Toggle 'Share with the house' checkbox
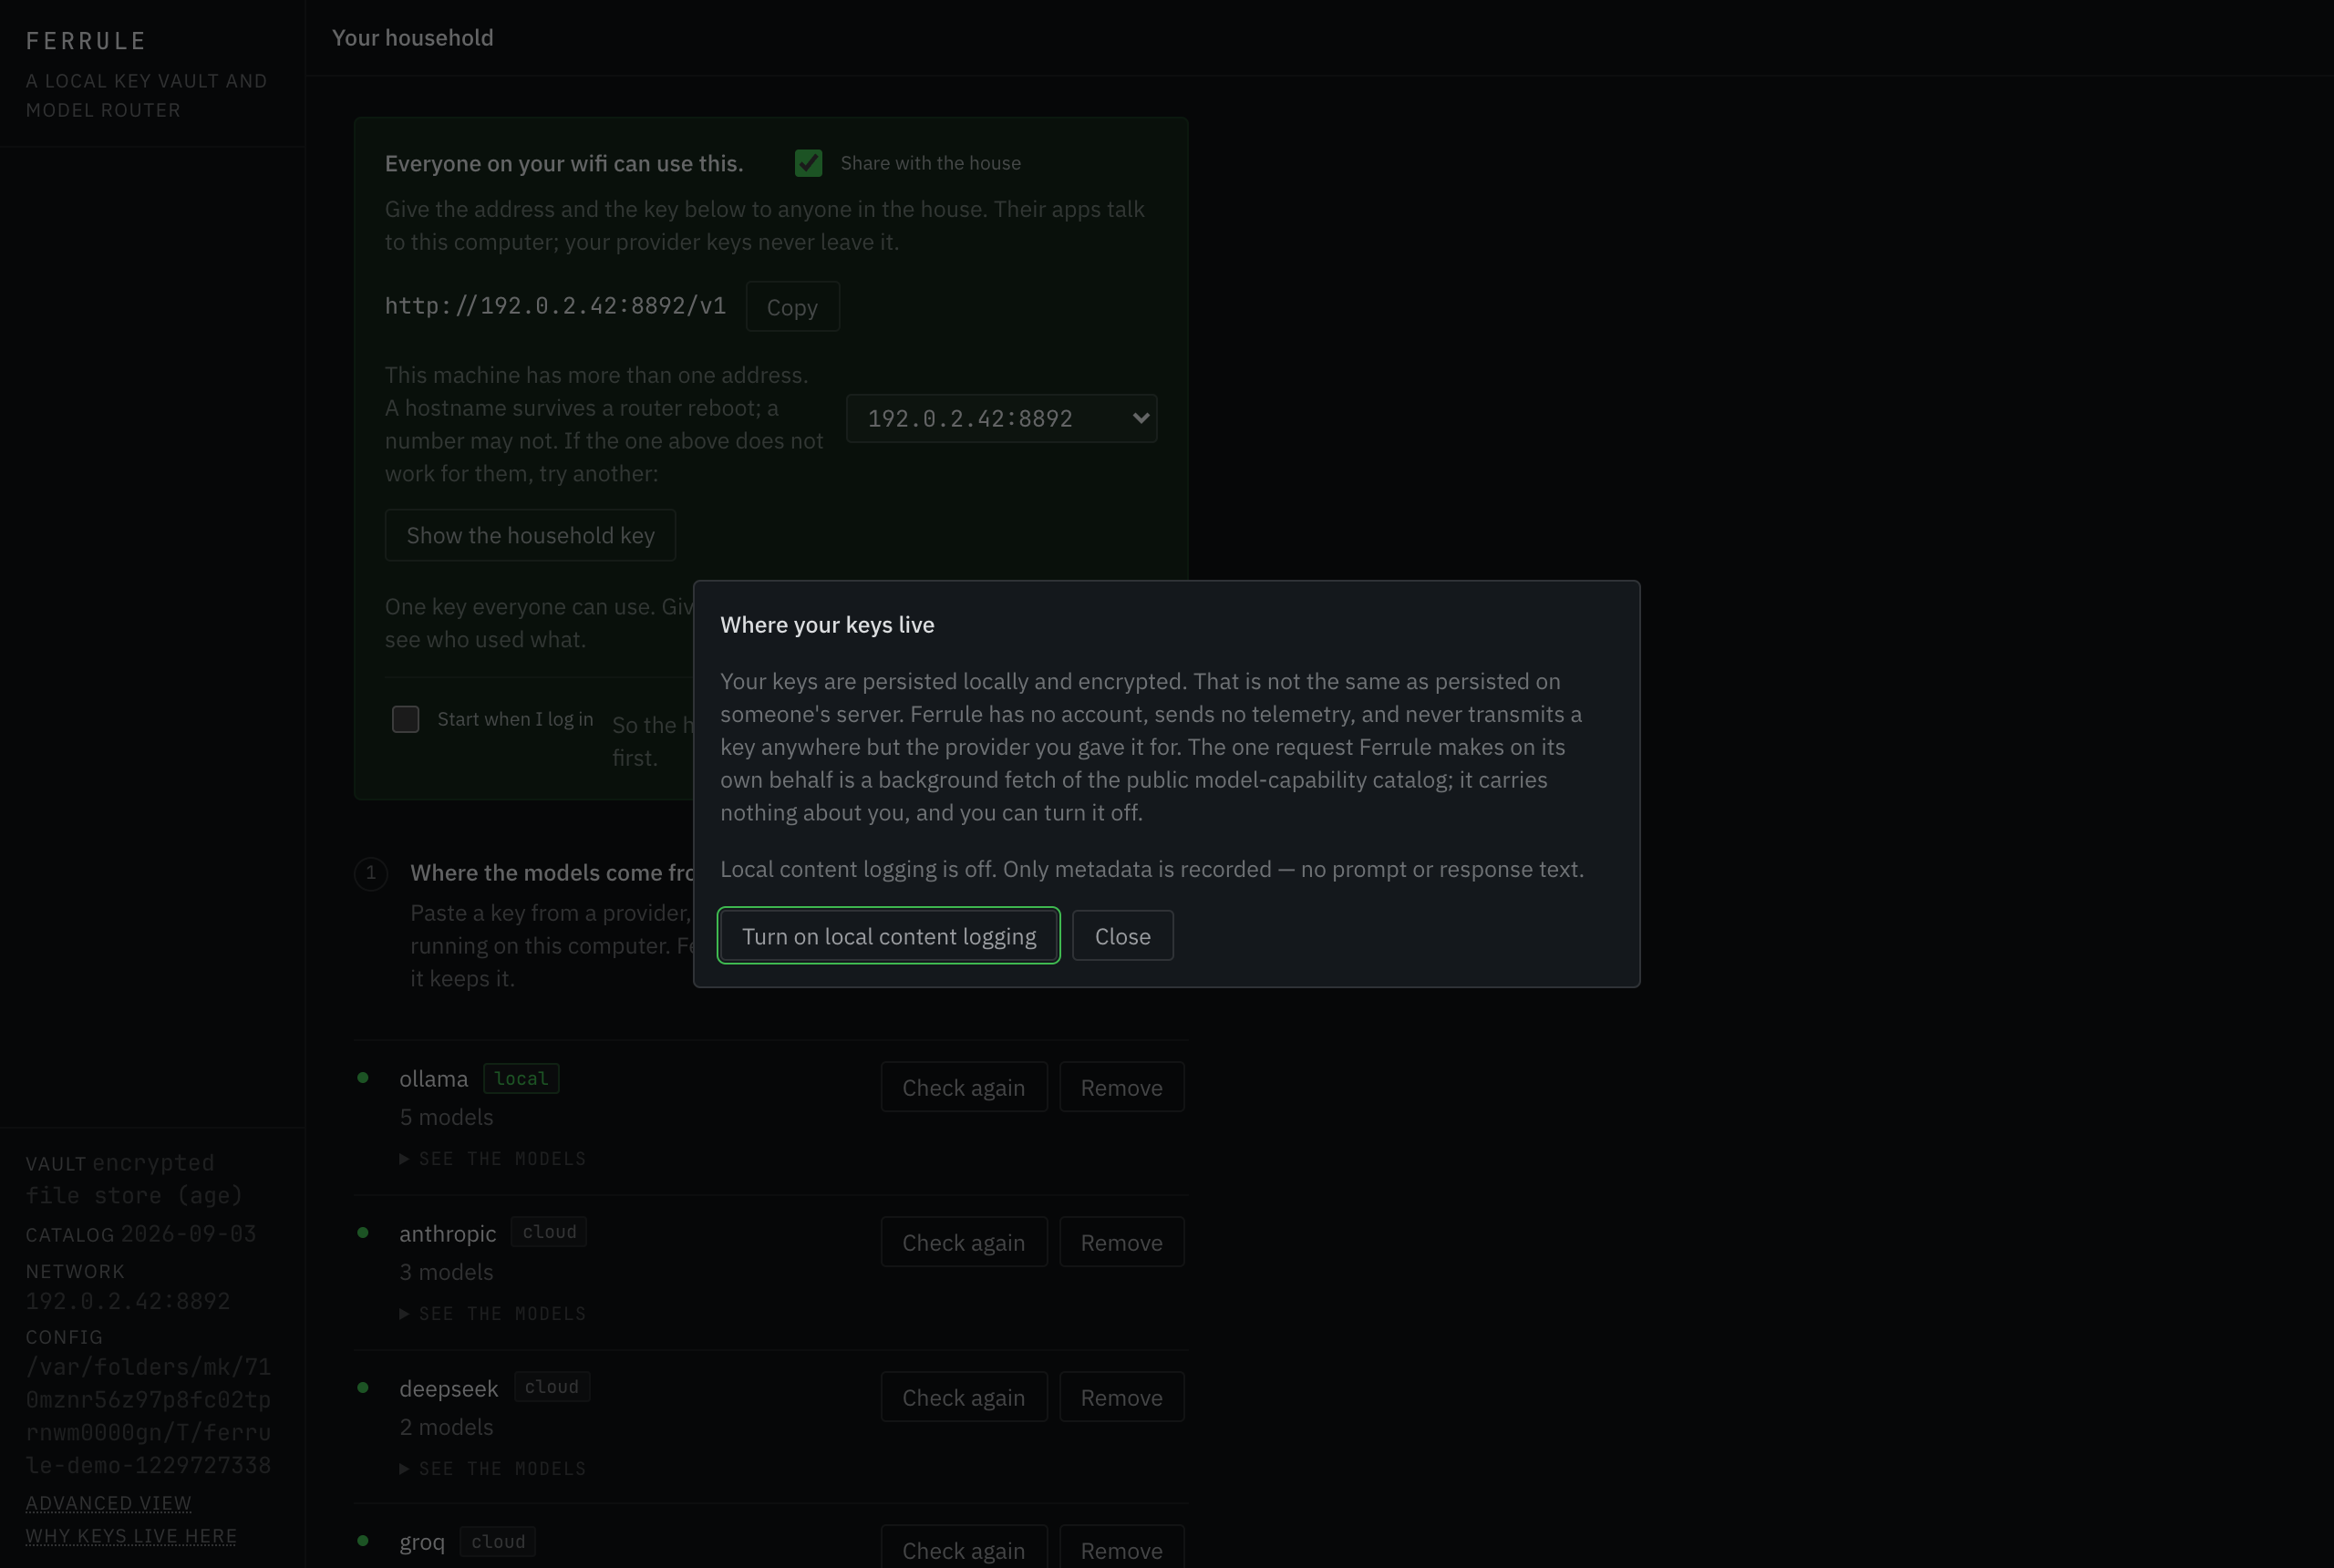The width and height of the screenshot is (2334, 1568). tap(808, 163)
